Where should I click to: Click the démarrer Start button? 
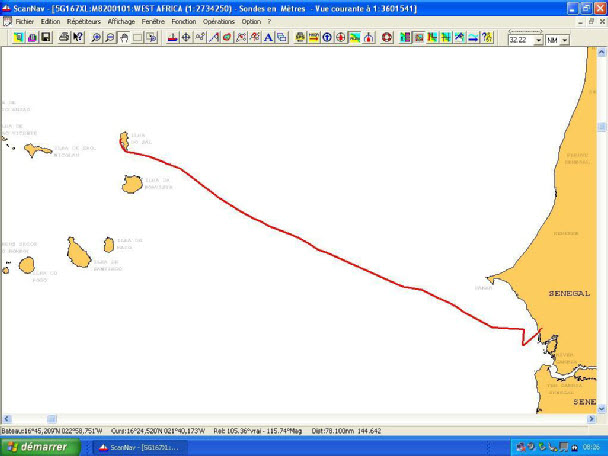click(x=35, y=447)
